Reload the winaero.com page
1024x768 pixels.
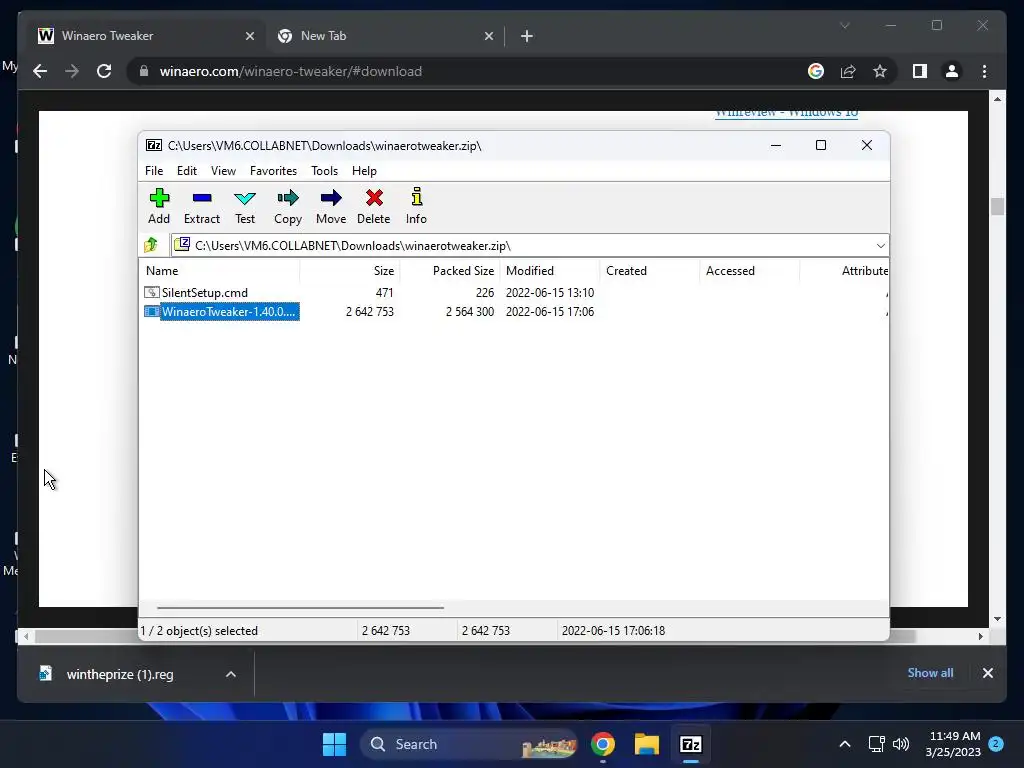click(x=104, y=71)
